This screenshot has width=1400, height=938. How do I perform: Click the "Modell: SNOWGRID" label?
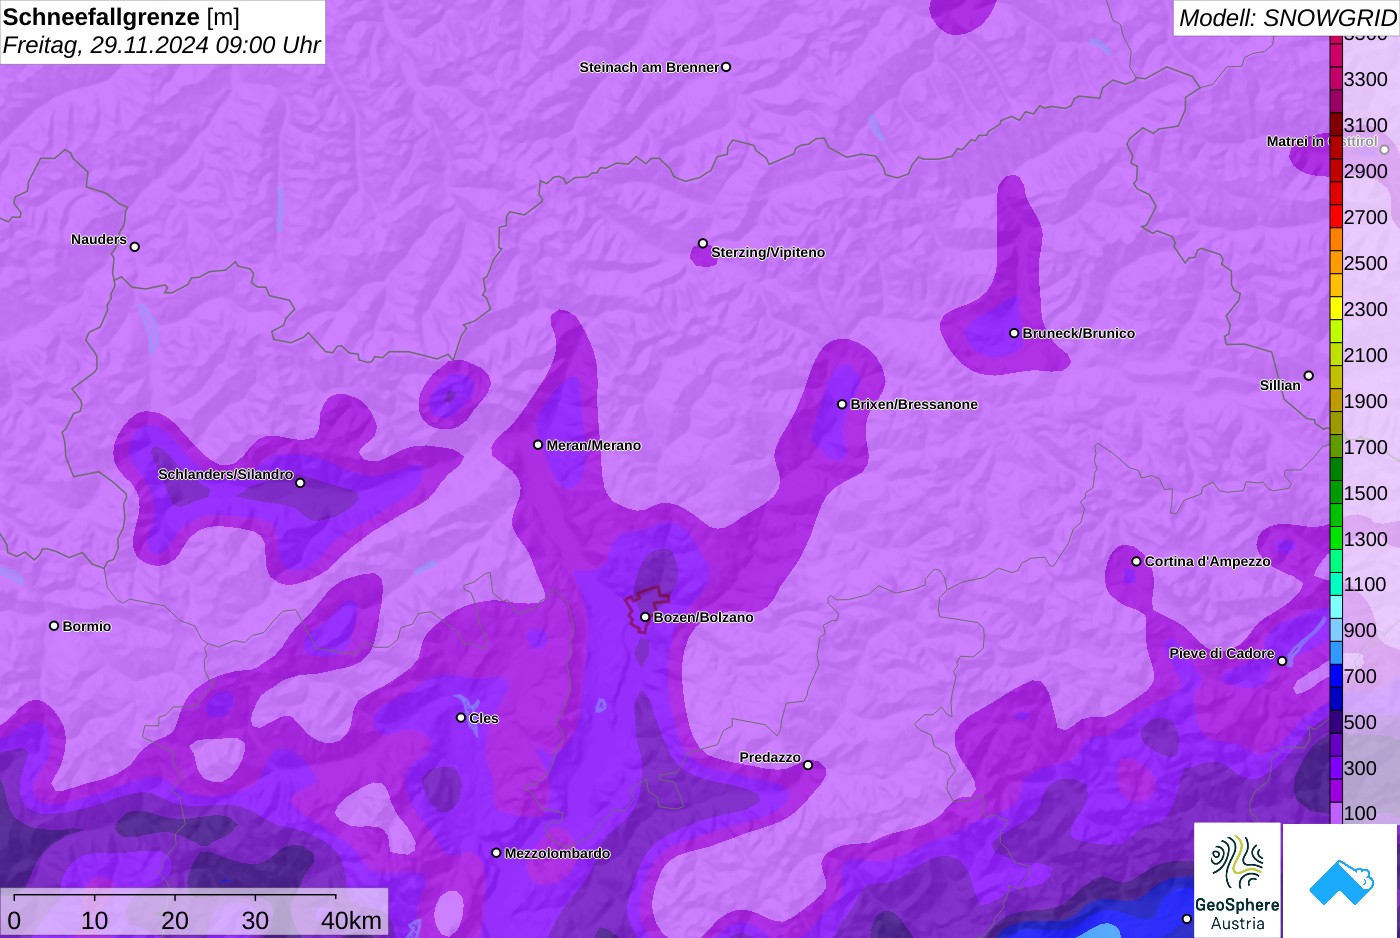pyautogui.click(x=1287, y=18)
